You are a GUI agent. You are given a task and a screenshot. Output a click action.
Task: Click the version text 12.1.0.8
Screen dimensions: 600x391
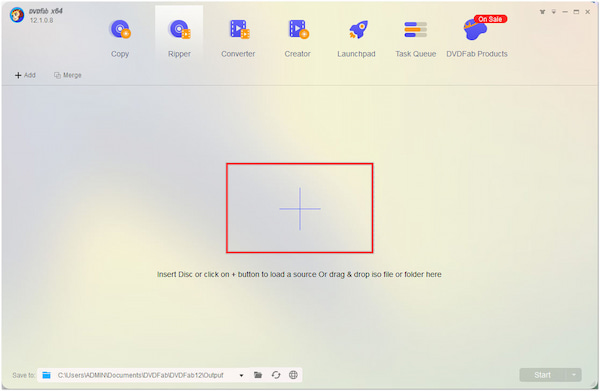tap(41, 20)
